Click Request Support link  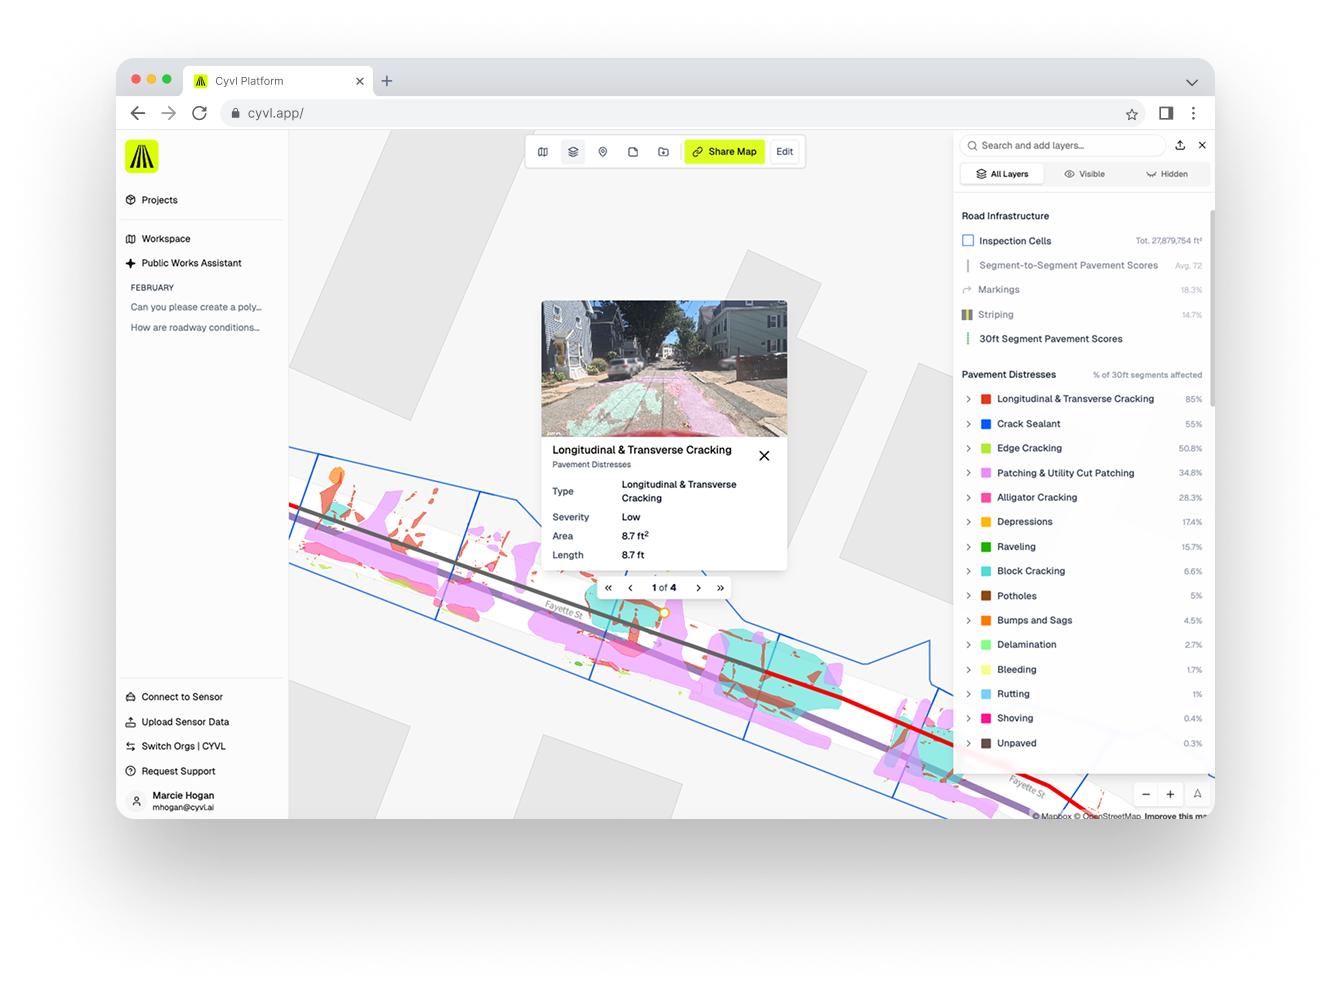click(x=170, y=771)
